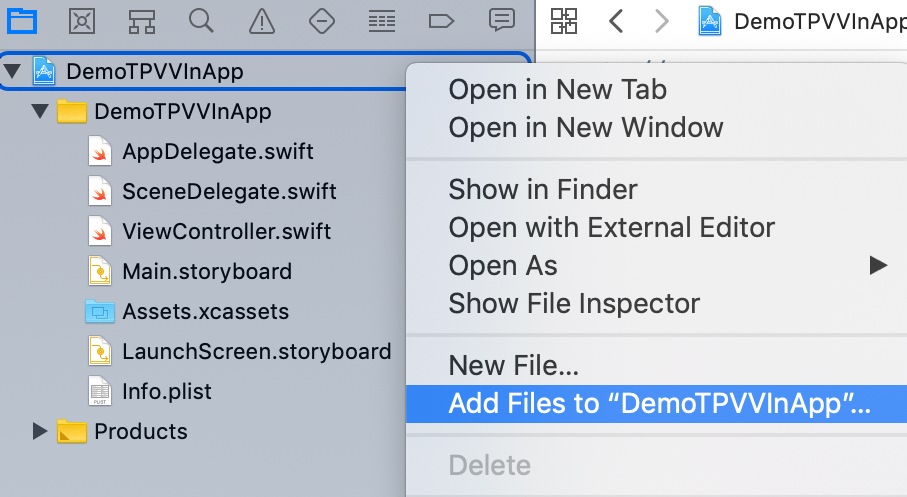Viewport: 907px width, 497px height.
Task: Open the Debug navigator icon
Action: point(381,19)
